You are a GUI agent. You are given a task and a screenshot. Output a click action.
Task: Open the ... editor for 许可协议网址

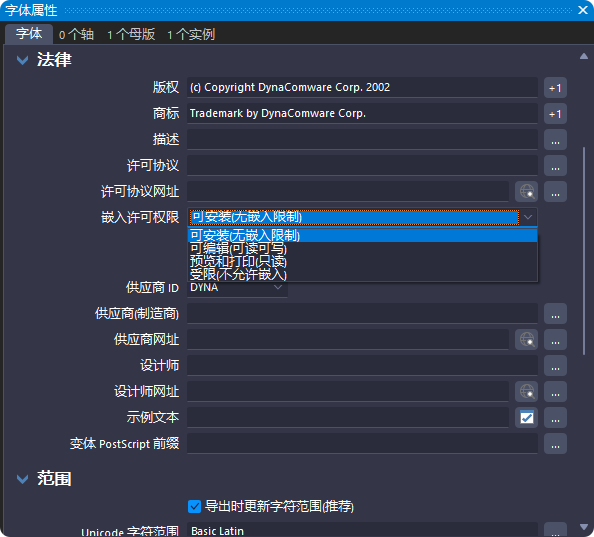coord(555,191)
